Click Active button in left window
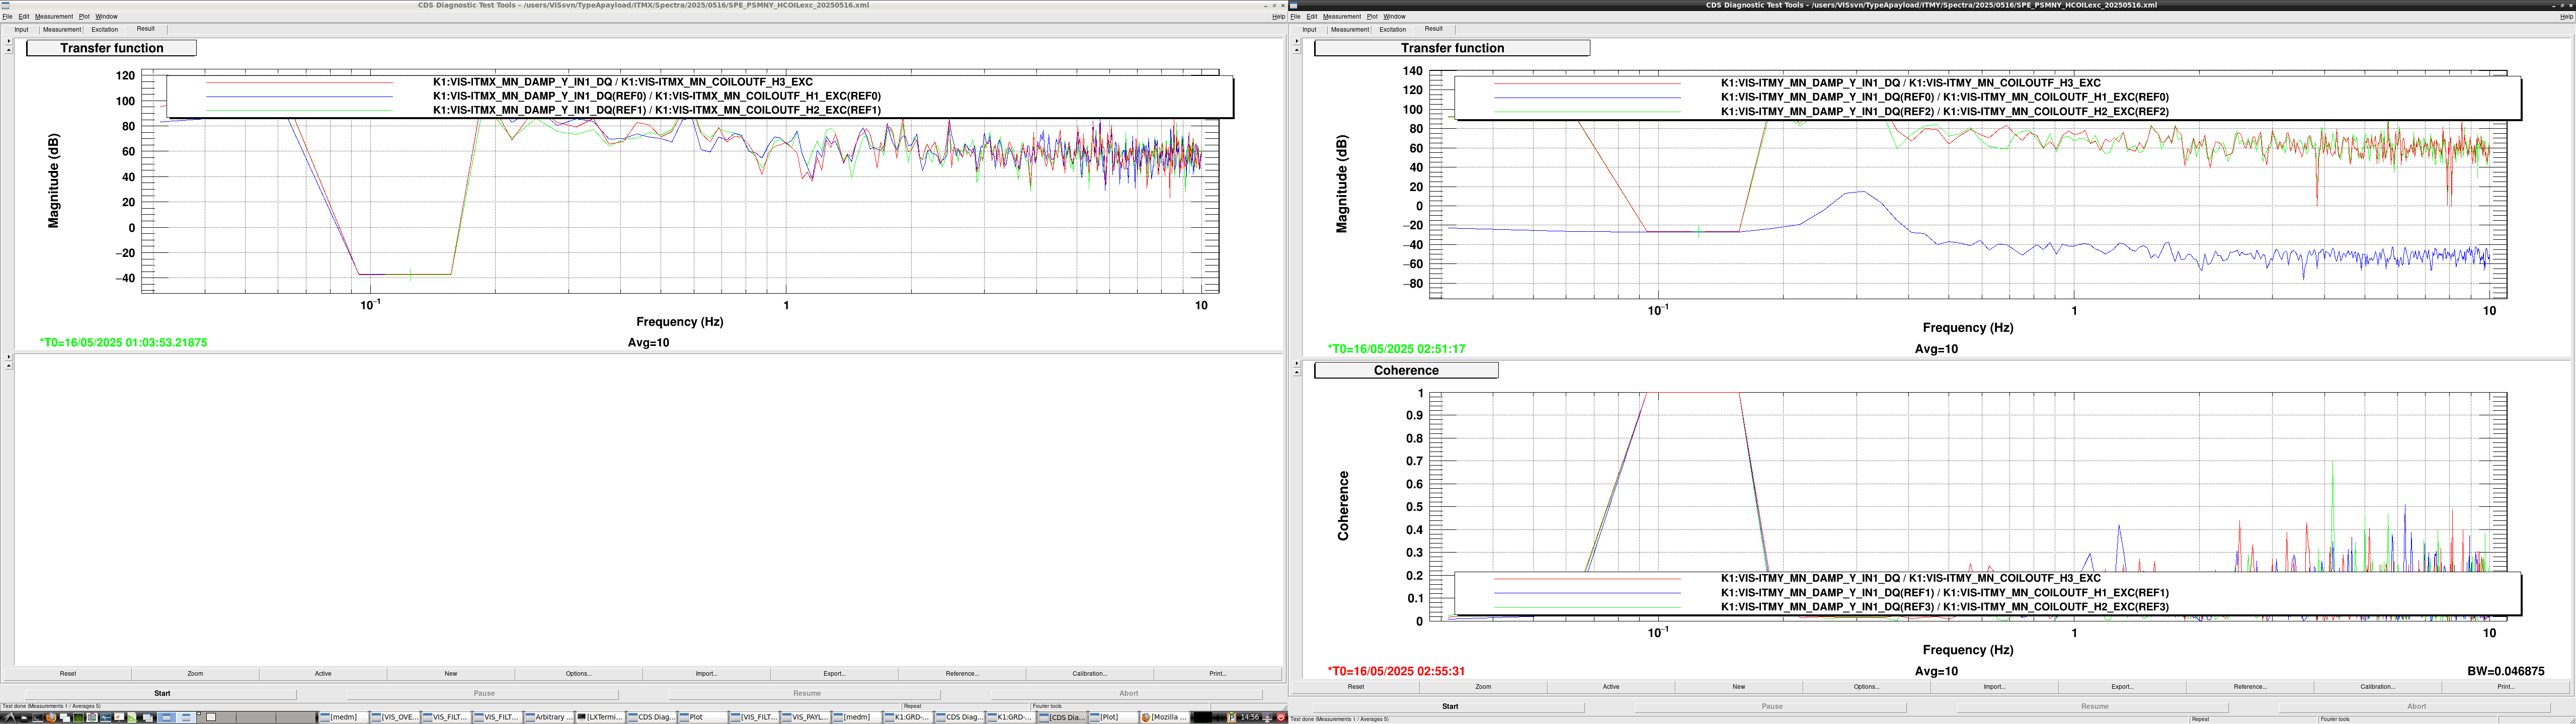 (x=323, y=674)
